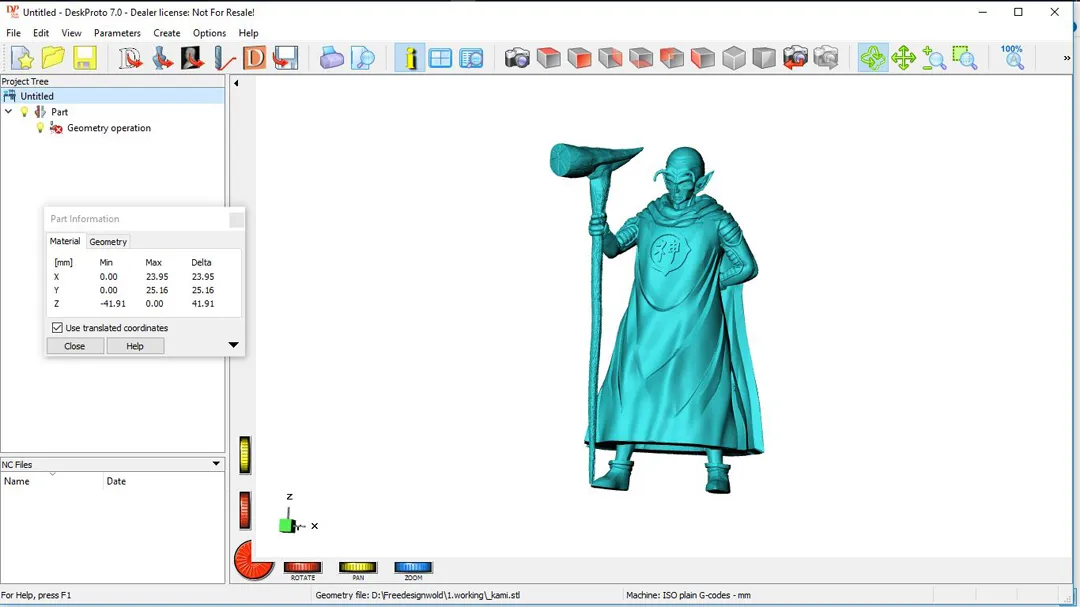Select the light gray isometric cube view
The height and width of the screenshot is (607, 1080).
[734, 58]
